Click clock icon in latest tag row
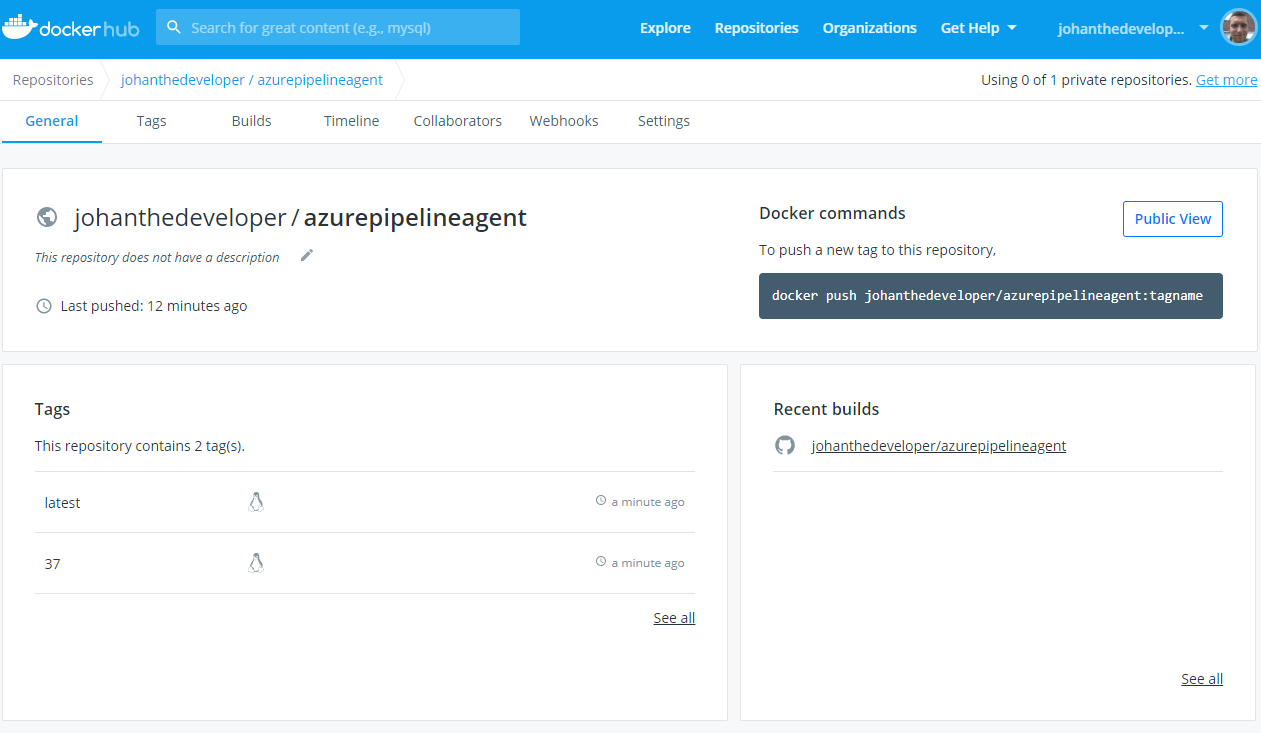The width and height of the screenshot is (1261, 733). [601, 500]
